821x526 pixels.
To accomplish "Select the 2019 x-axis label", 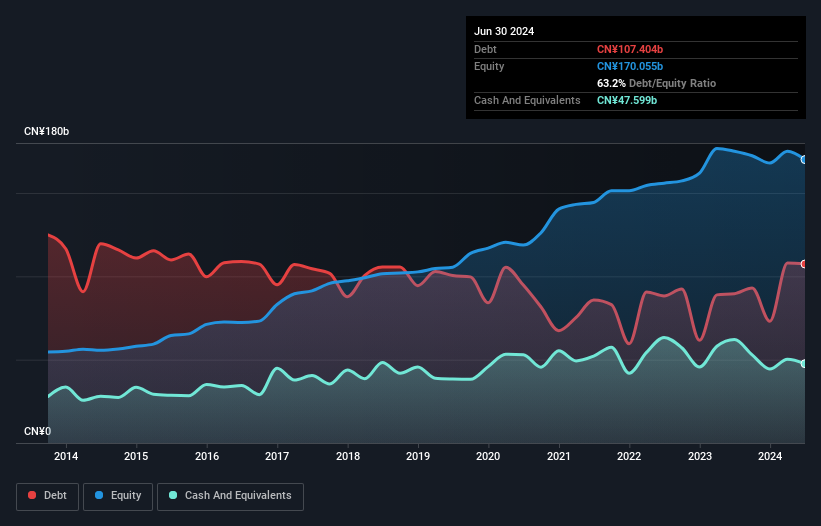I will (x=418, y=456).
